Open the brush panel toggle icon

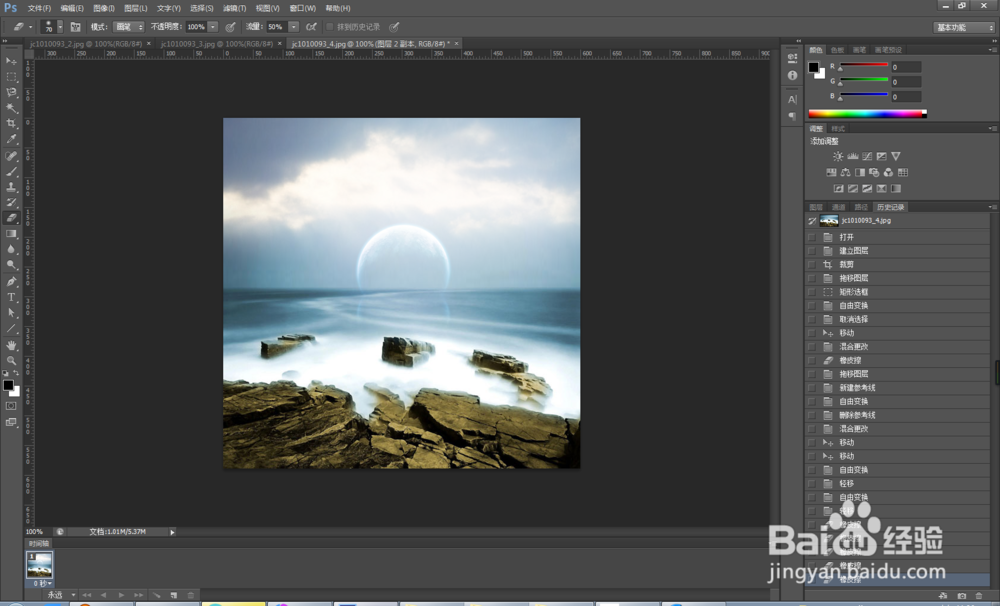click(x=75, y=27)
